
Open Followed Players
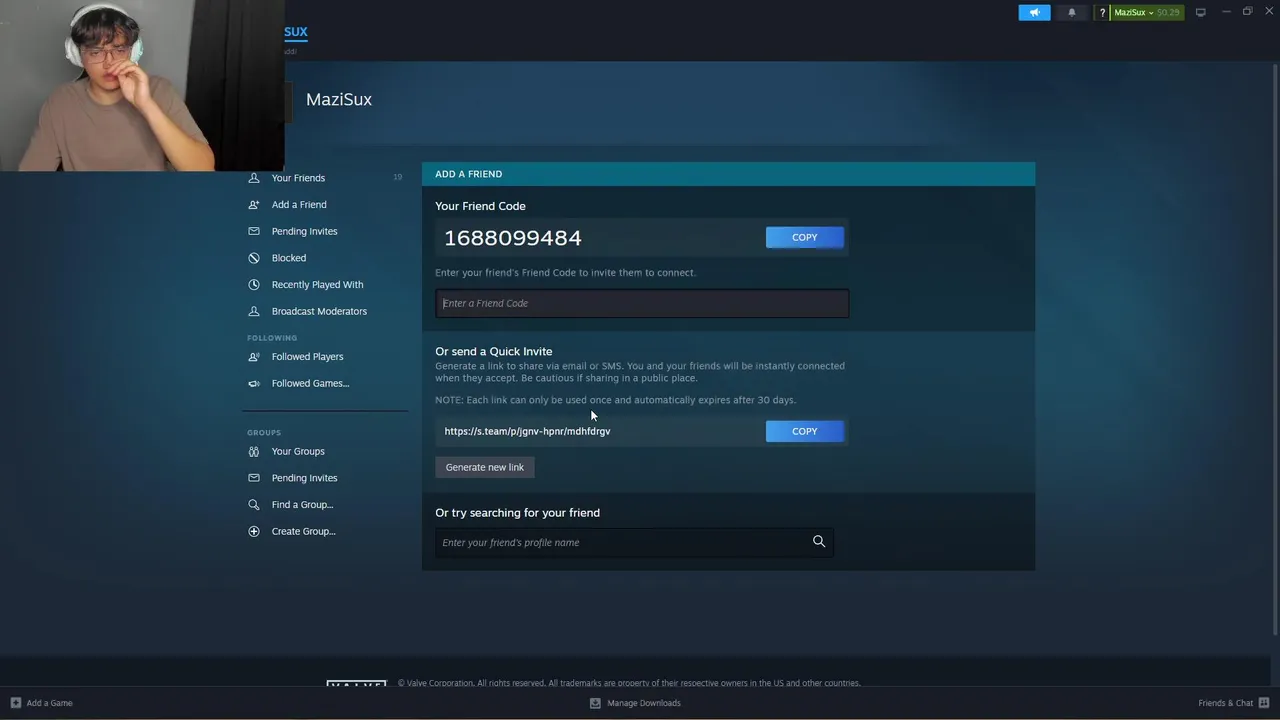[x=307, y=356]
